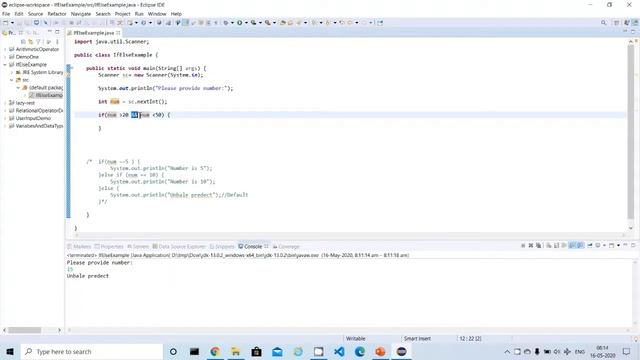Maximize the Package Explorer panel
The width and height of the screenshot is (640, 360).
click(57, 32)
